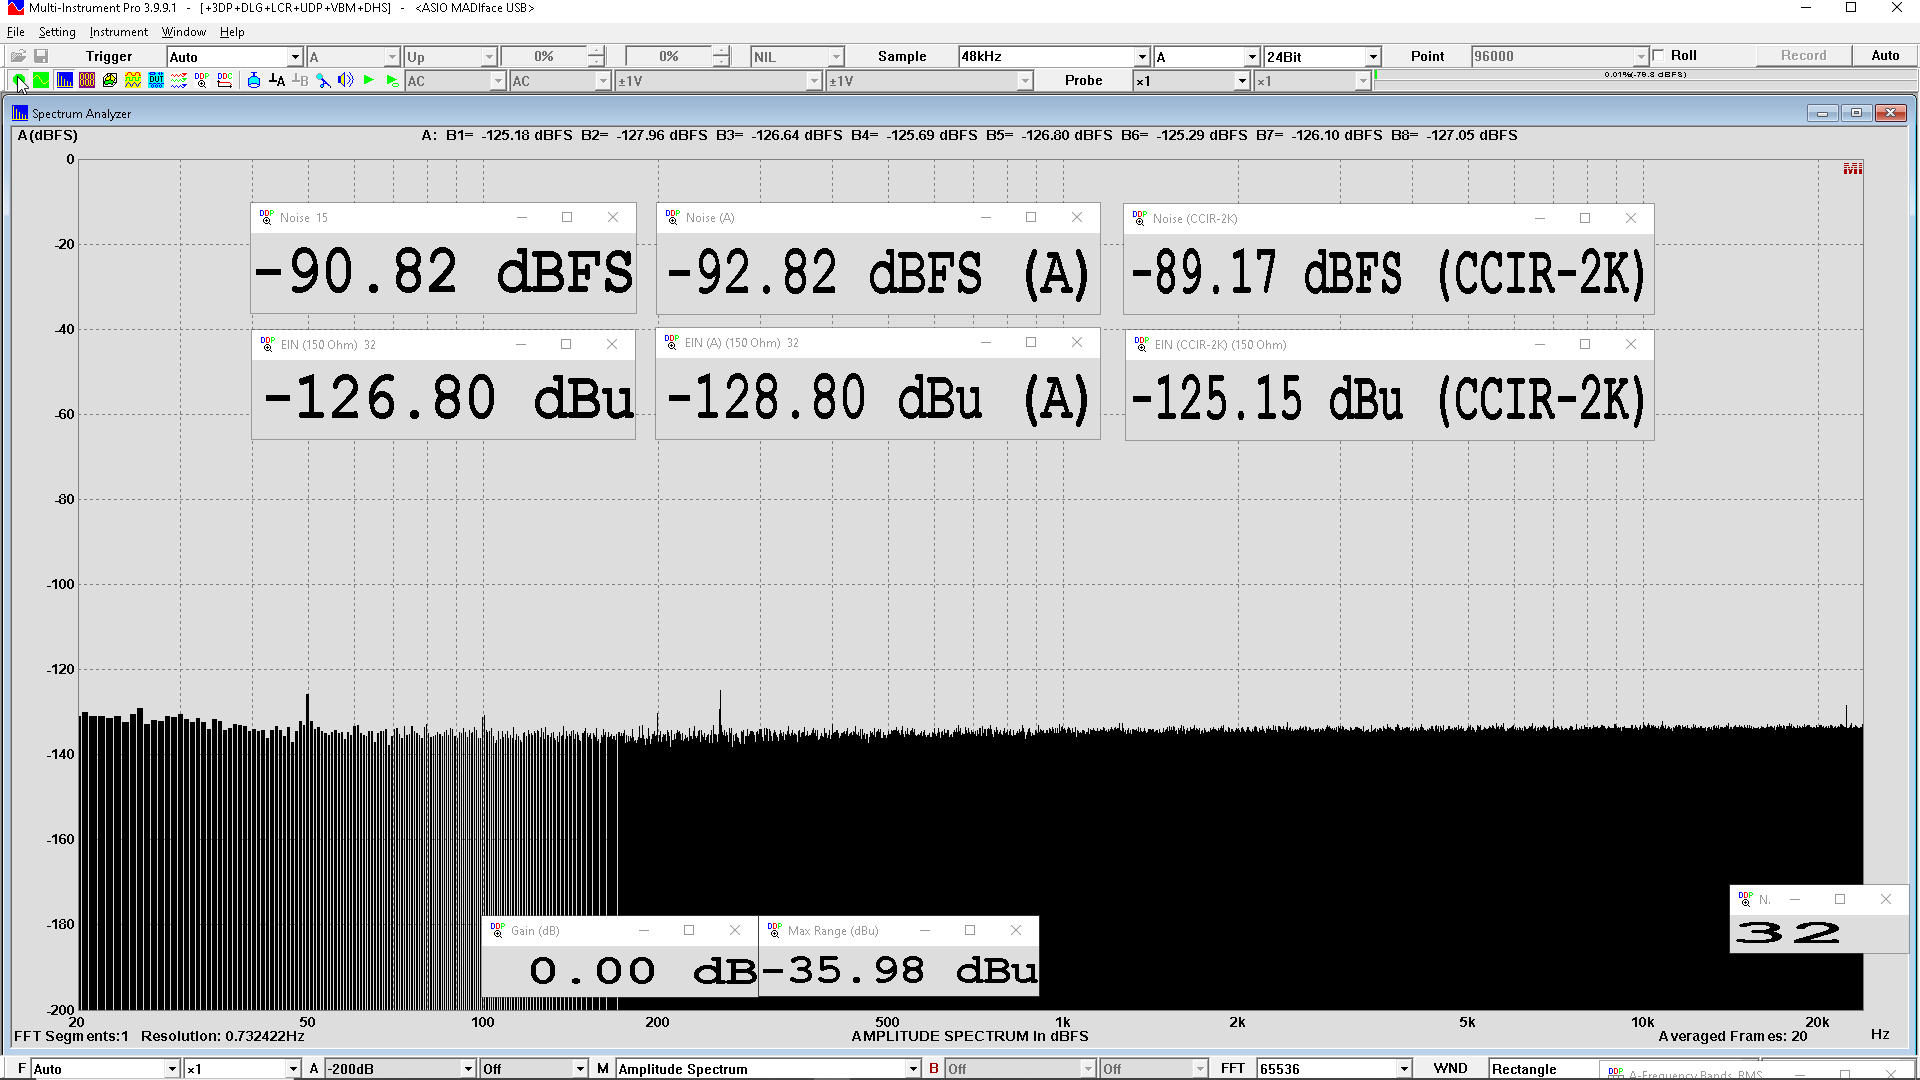1920x1080 pixels.
Task: Open the Oscilloscope instrument
Action: (x=41, y=80)
